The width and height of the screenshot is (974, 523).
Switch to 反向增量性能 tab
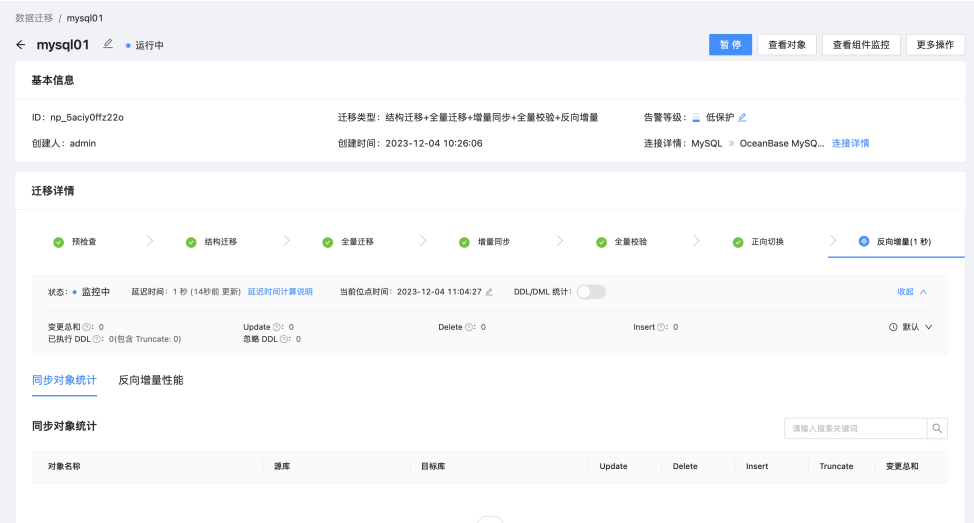151,380
